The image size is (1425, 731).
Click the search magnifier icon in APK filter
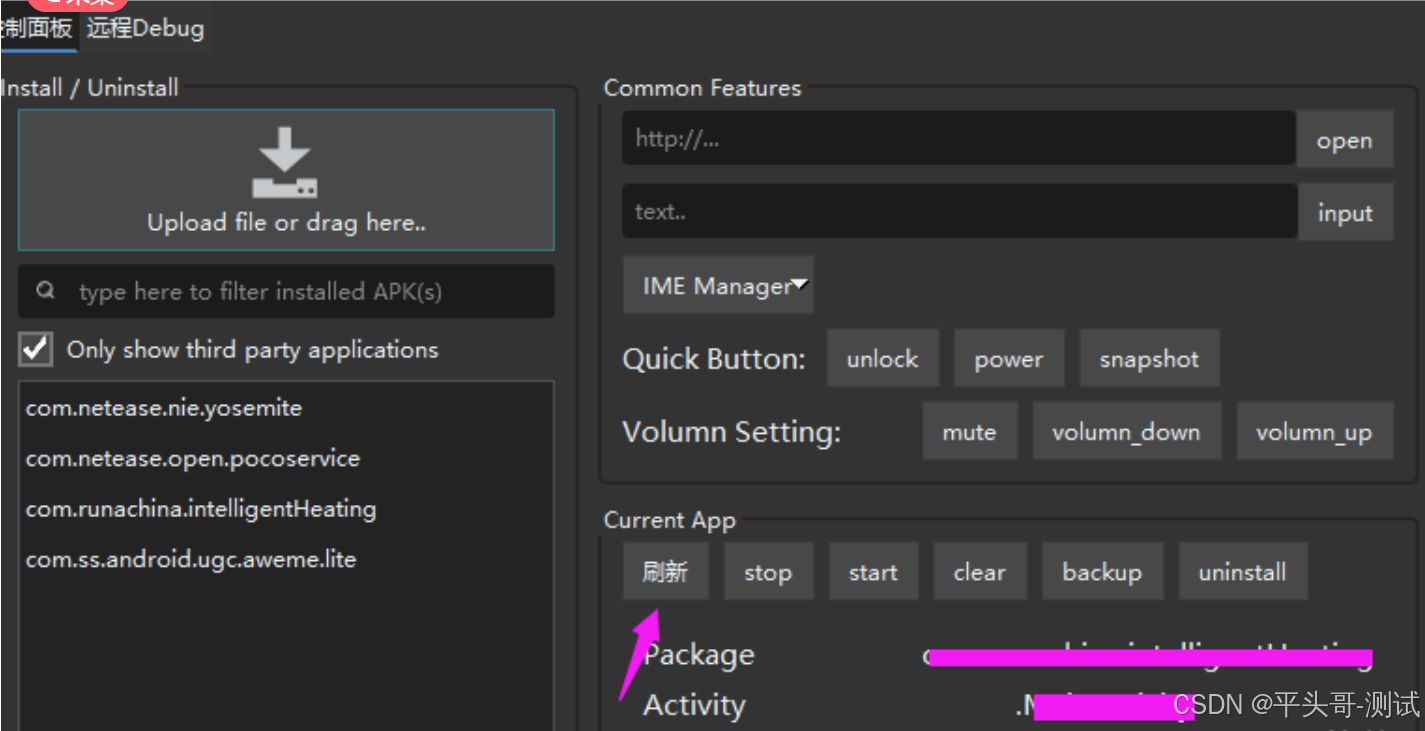coord(45,291)
